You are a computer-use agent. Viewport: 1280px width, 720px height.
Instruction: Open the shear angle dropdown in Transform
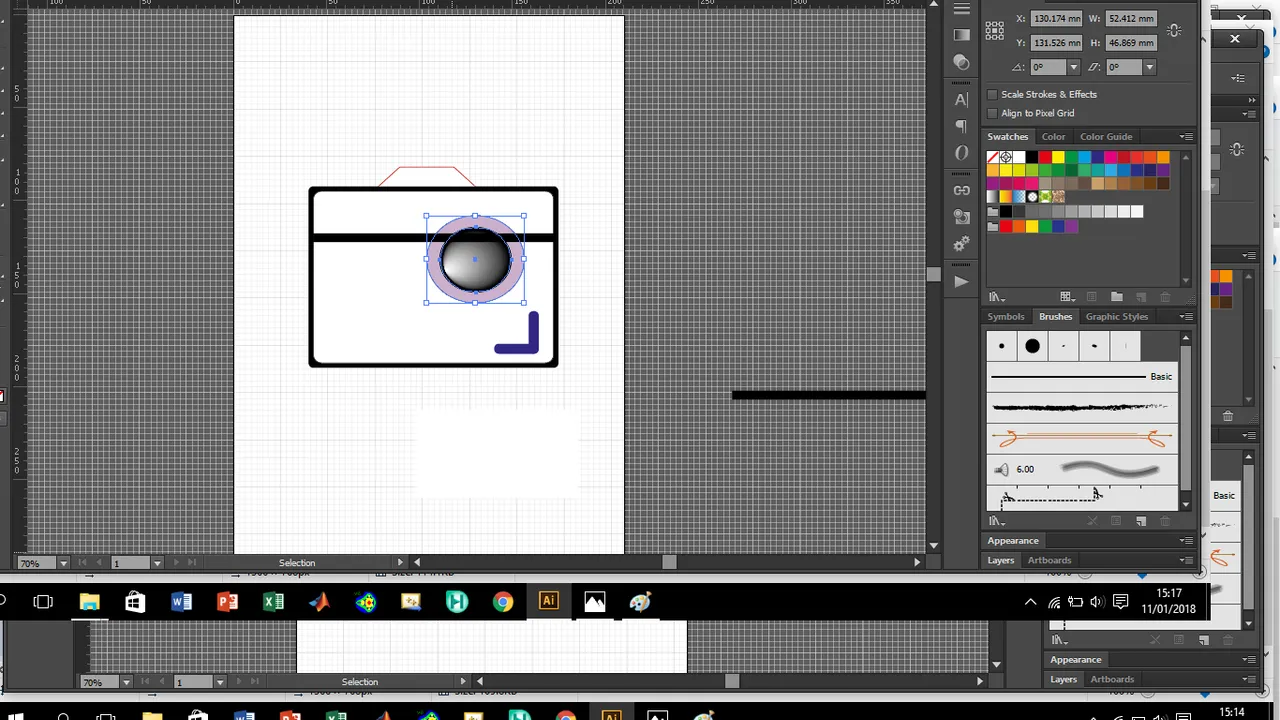(x=1149, y=67)
